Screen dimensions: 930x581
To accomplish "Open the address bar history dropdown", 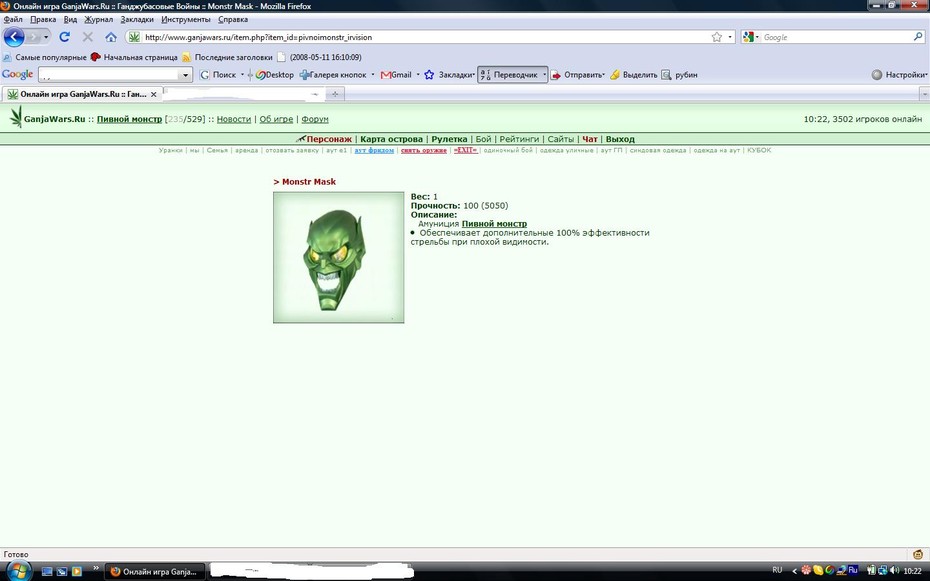I will click(730, 37).
